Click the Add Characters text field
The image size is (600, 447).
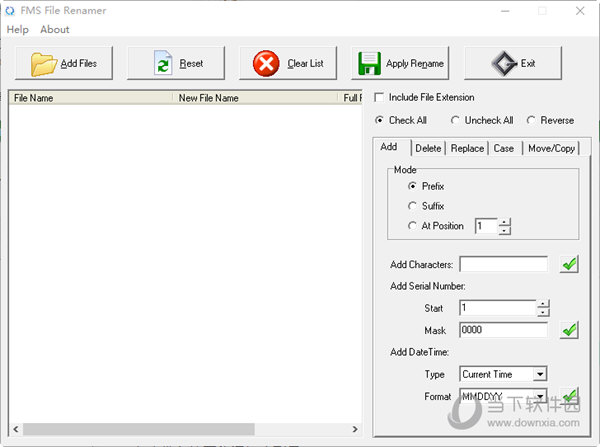tap(503, 264)
